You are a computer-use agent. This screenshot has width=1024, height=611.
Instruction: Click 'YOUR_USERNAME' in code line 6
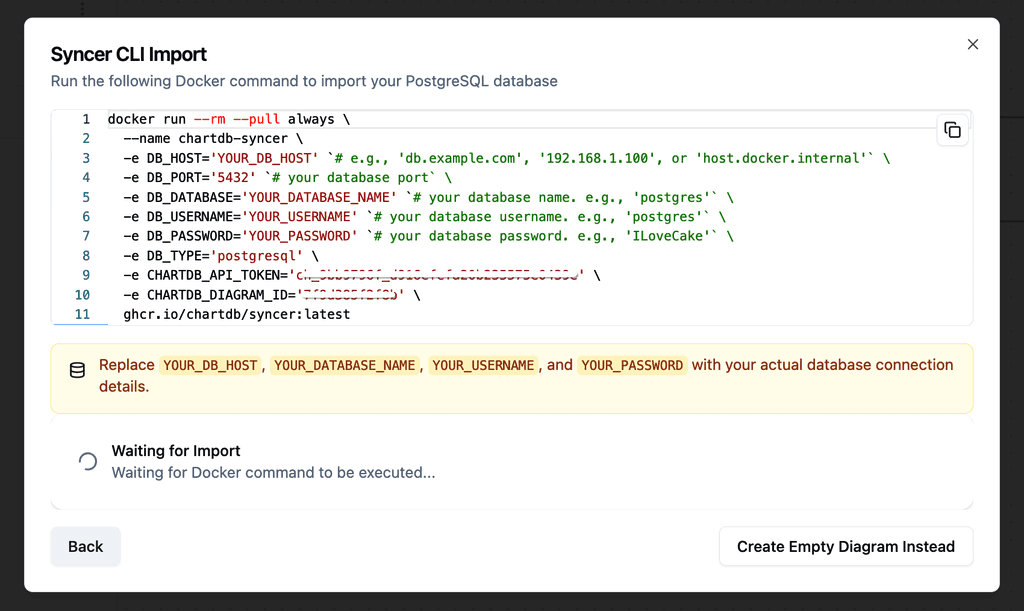pyautogui.click(x=299, y=217)
